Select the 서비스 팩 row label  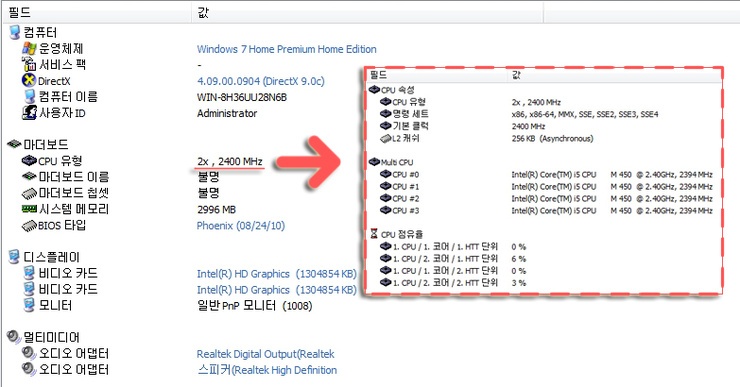(62, 64)
